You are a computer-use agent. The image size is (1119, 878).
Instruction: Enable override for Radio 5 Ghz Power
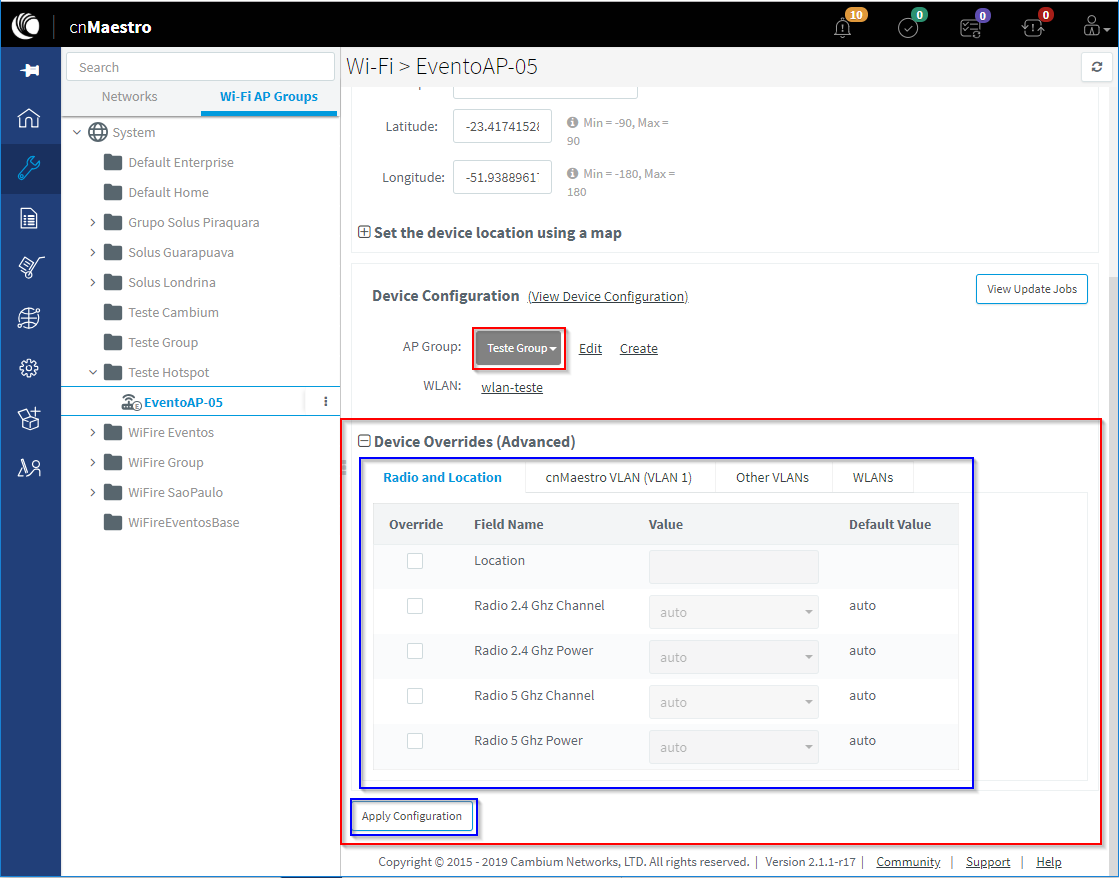pos(415,741)
